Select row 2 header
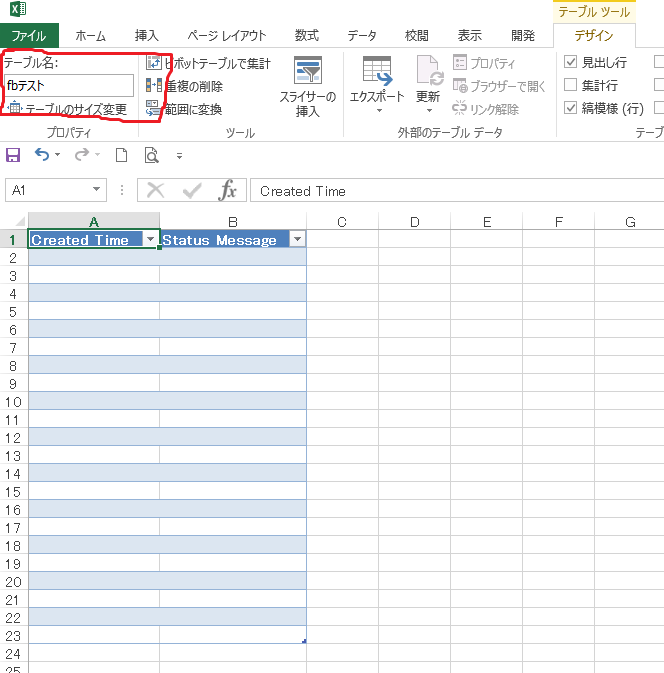 tap(14, 258)
